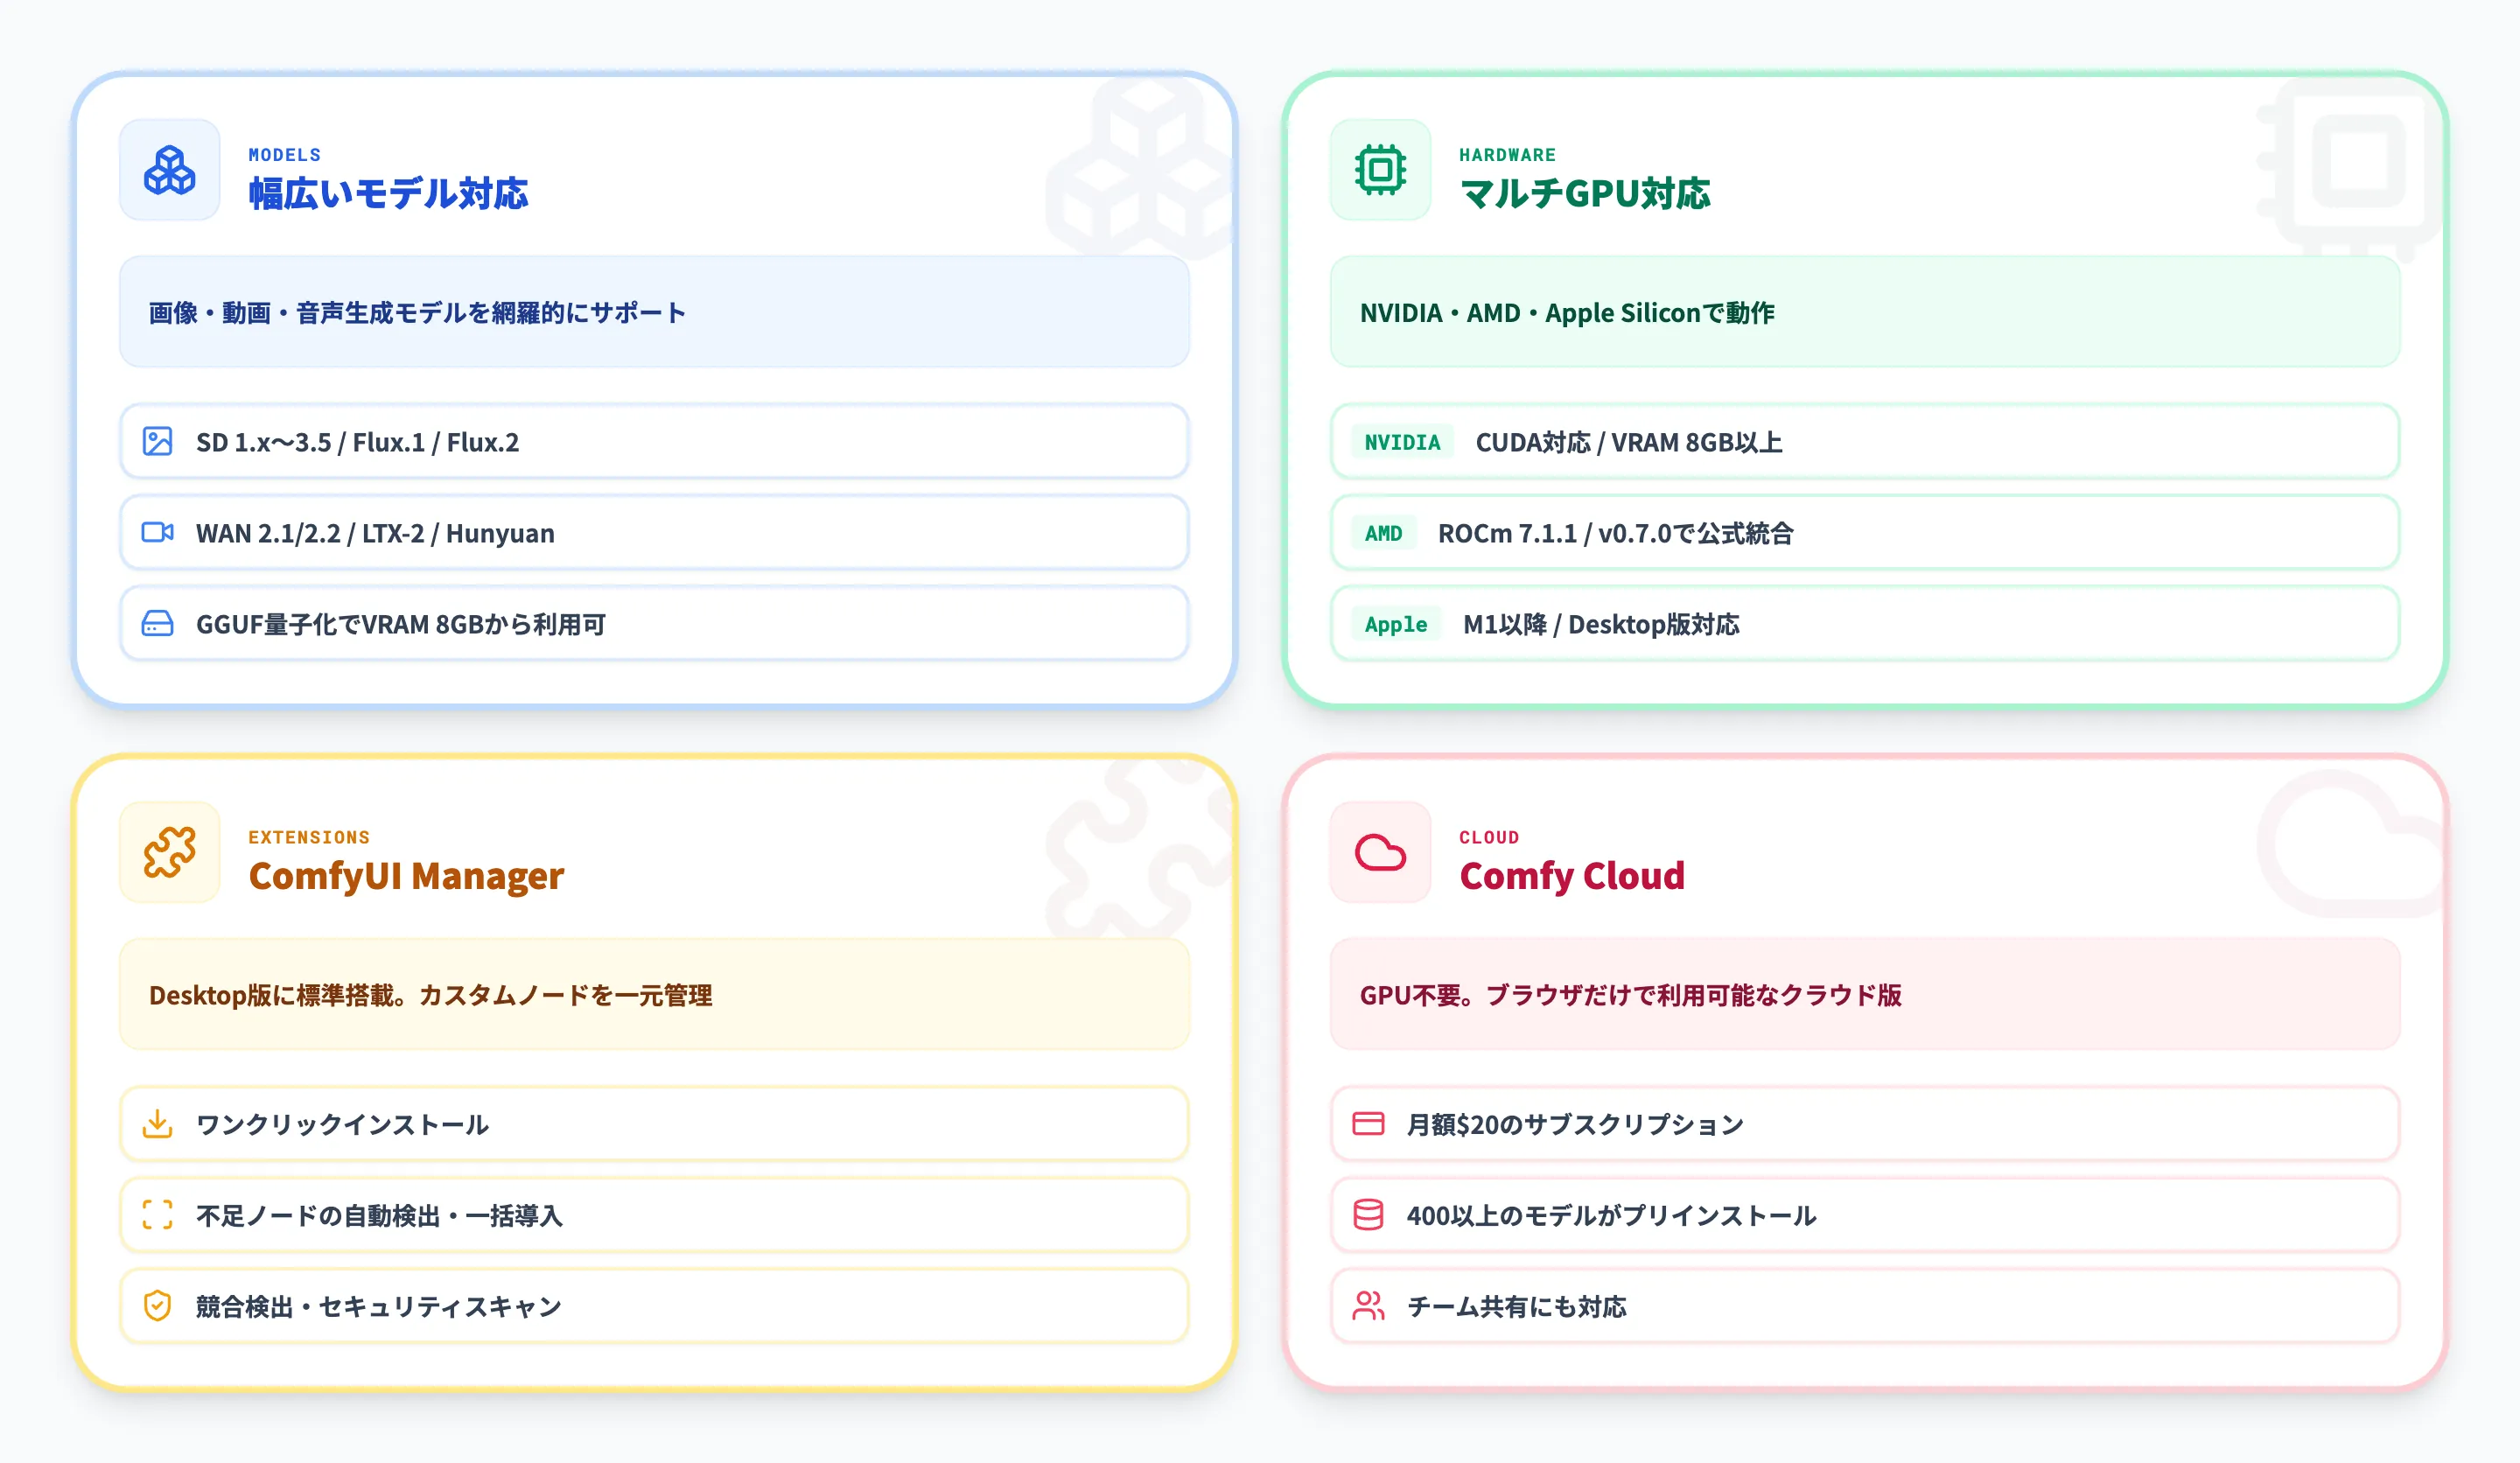Viewport: 2520px width, 1463px height.
Task: Open the 幅広いモデル対応 card heading
Action: point(388,196)
